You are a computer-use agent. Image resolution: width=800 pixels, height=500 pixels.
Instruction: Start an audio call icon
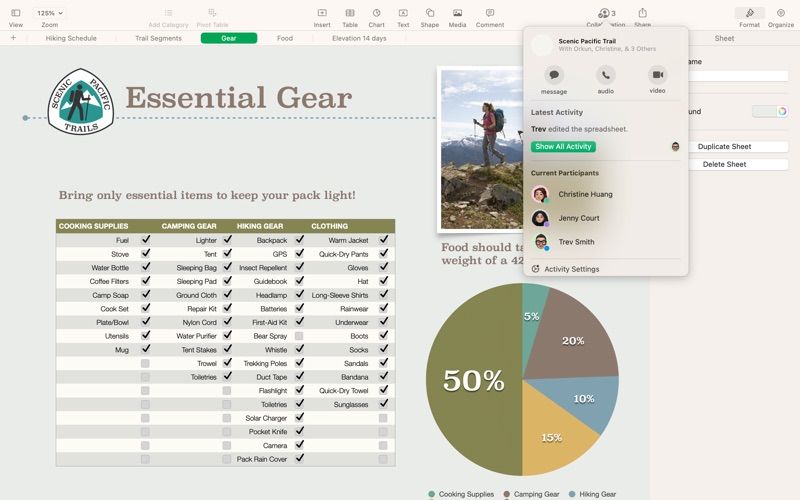(606, 75)
